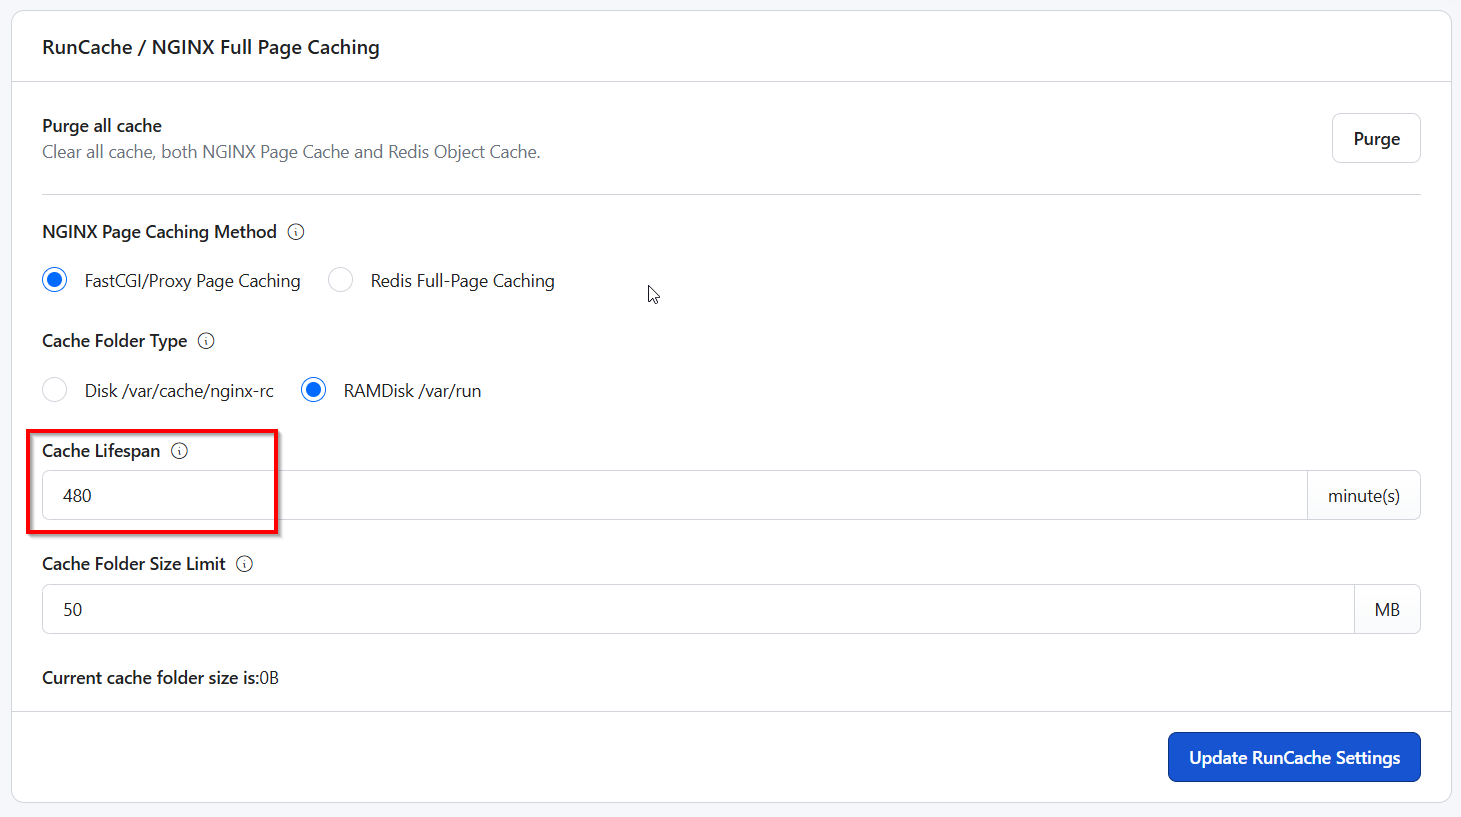
Task: Select FastCGI/Proxy Page Caching radio button
Action: 55,280
